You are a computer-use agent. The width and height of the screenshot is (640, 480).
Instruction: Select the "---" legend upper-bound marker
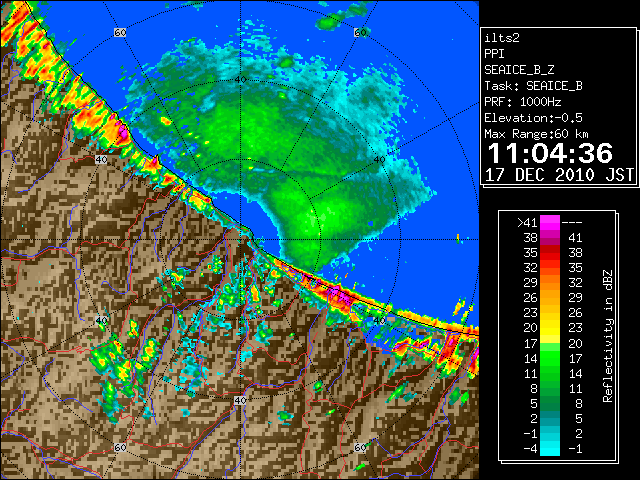tap(572, 223)
